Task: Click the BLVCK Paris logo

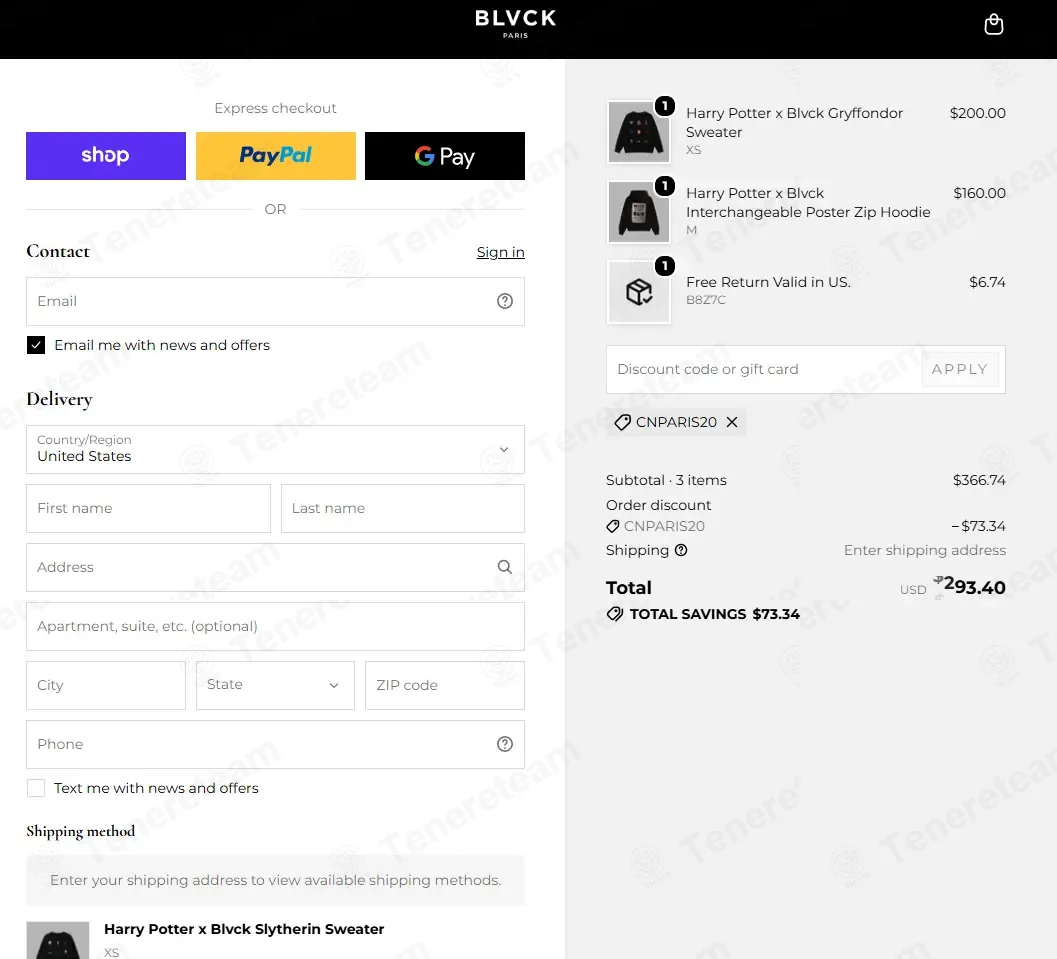Action: click(x=516, y=24)
